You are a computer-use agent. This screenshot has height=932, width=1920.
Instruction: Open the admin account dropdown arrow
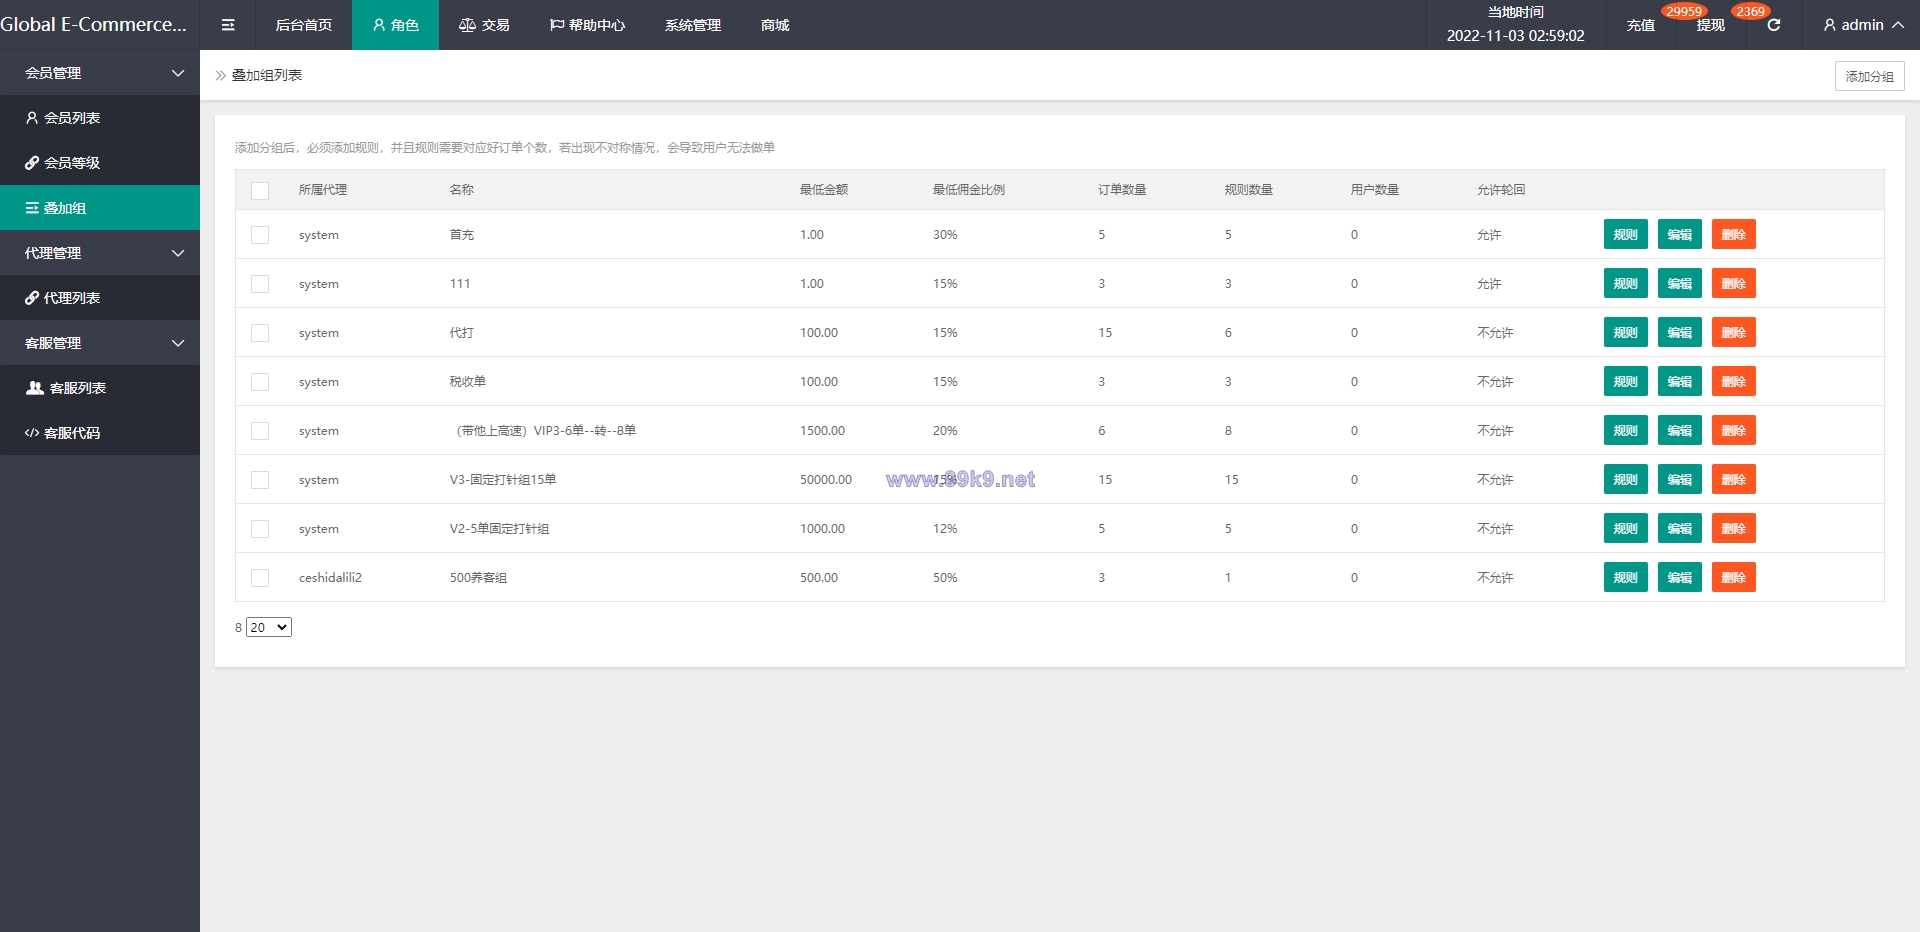click(1897, 25)
